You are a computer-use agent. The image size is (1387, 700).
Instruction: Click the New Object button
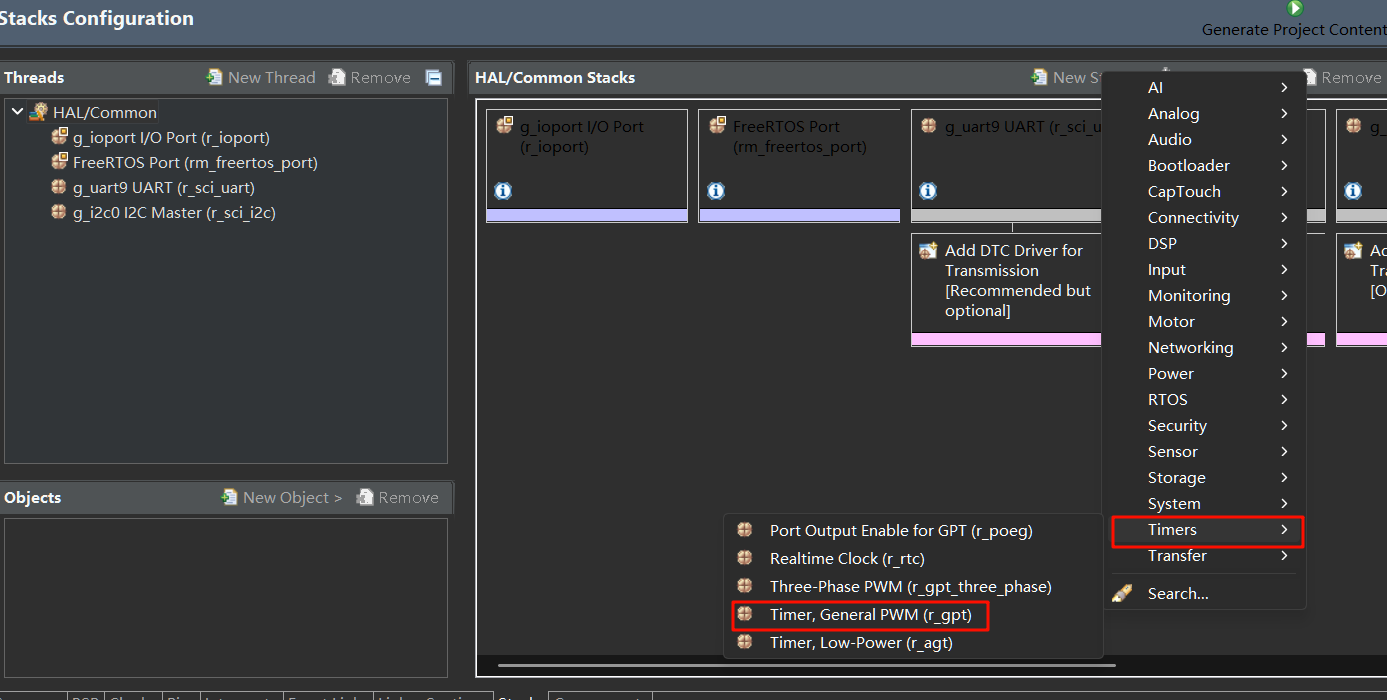[x=282, y=497]
